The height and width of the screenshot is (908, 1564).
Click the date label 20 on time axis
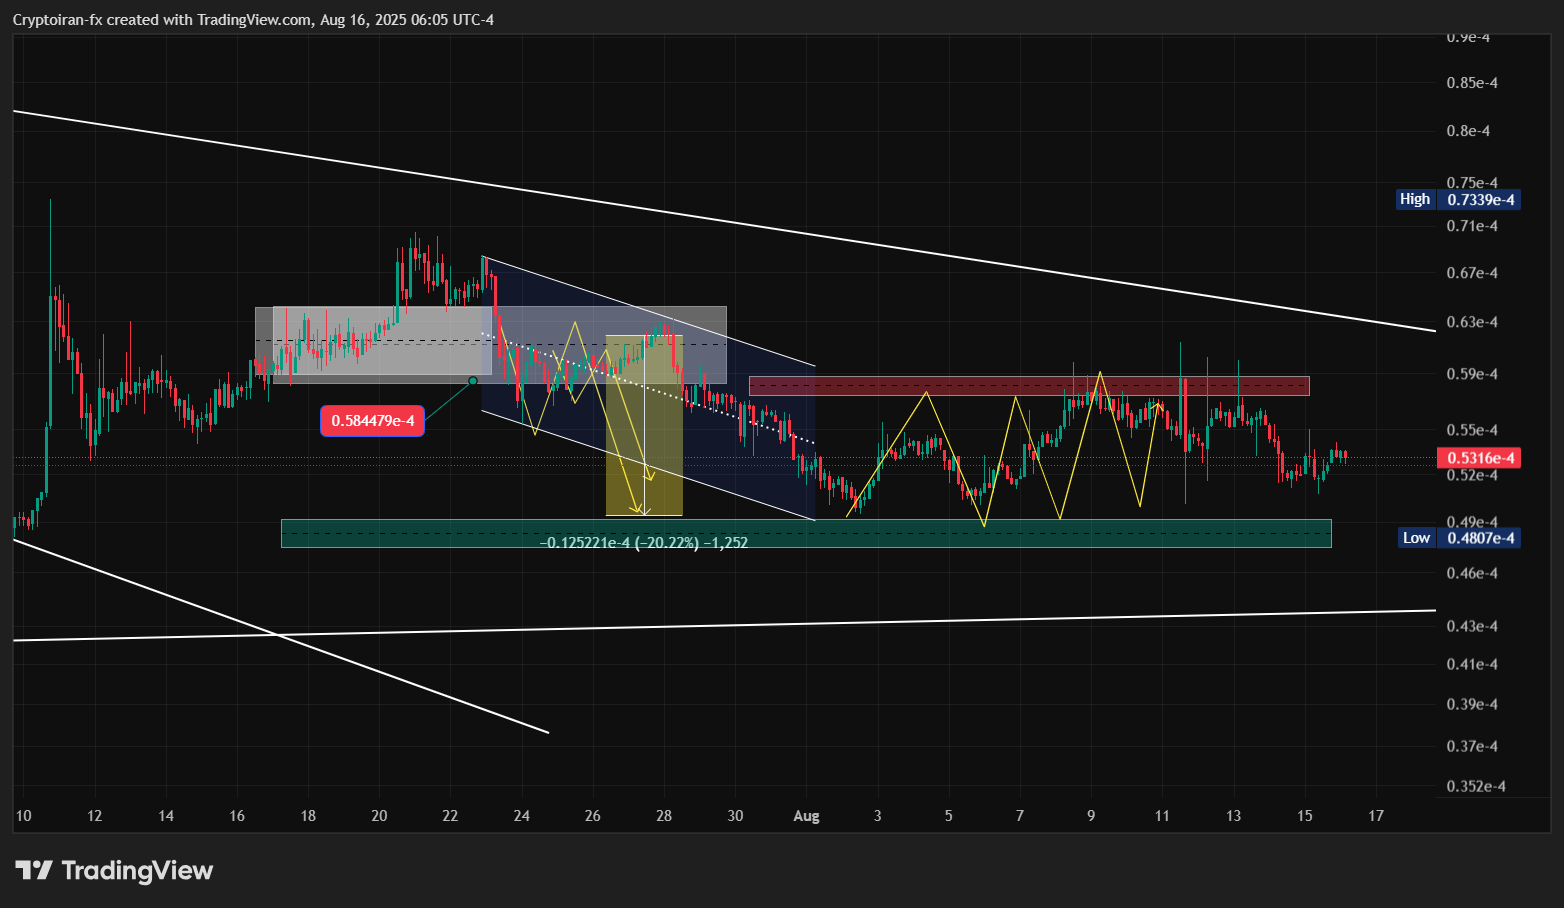379,816
